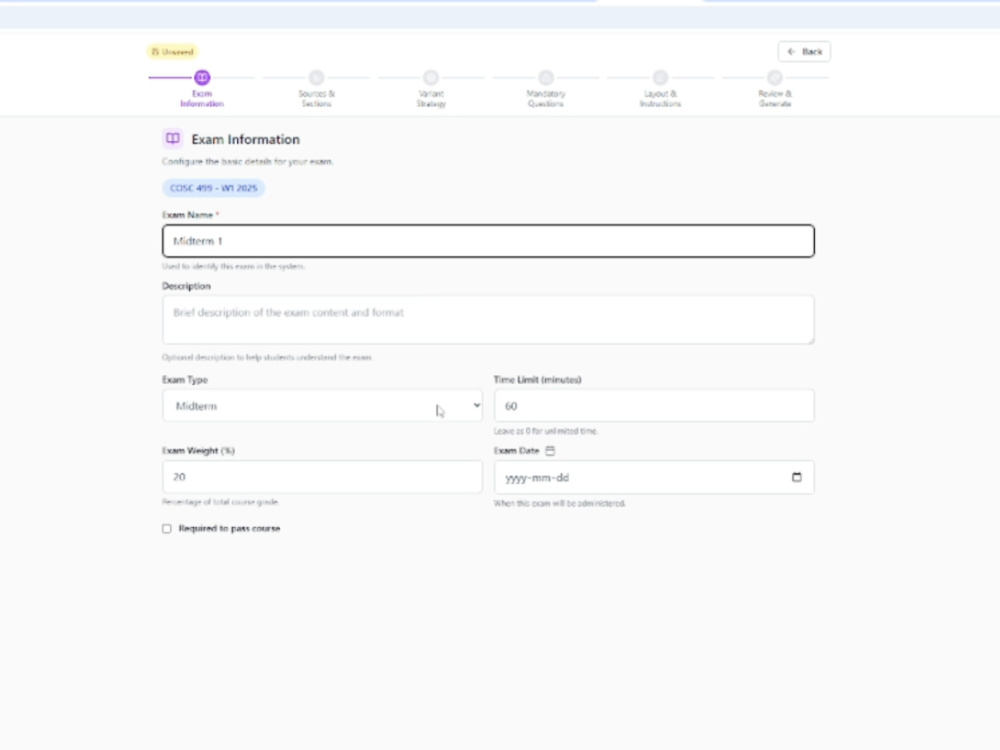Click the Layout & Instructions step circle
1000x750 pixels.
click(x=660, y=78)
